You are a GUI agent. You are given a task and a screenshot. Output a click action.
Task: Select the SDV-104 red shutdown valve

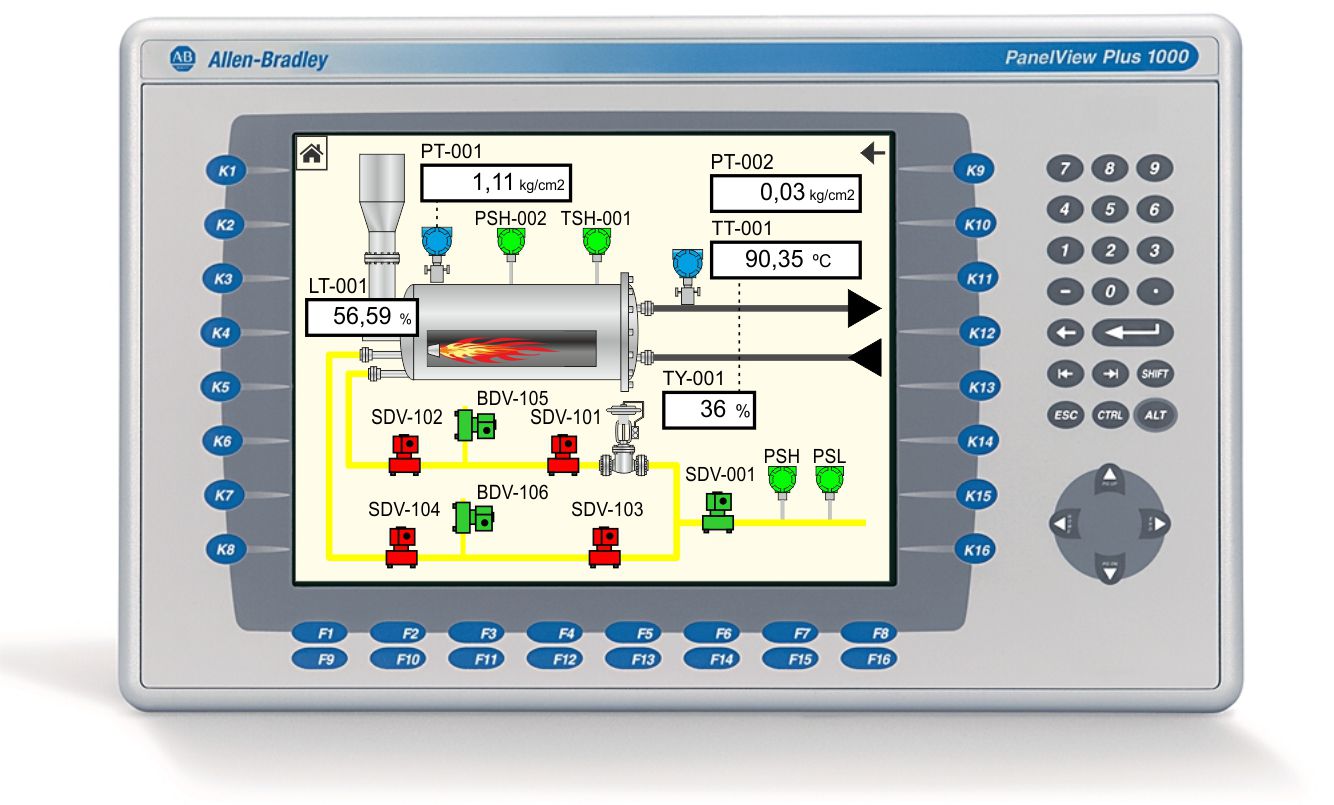pos(403,547)
